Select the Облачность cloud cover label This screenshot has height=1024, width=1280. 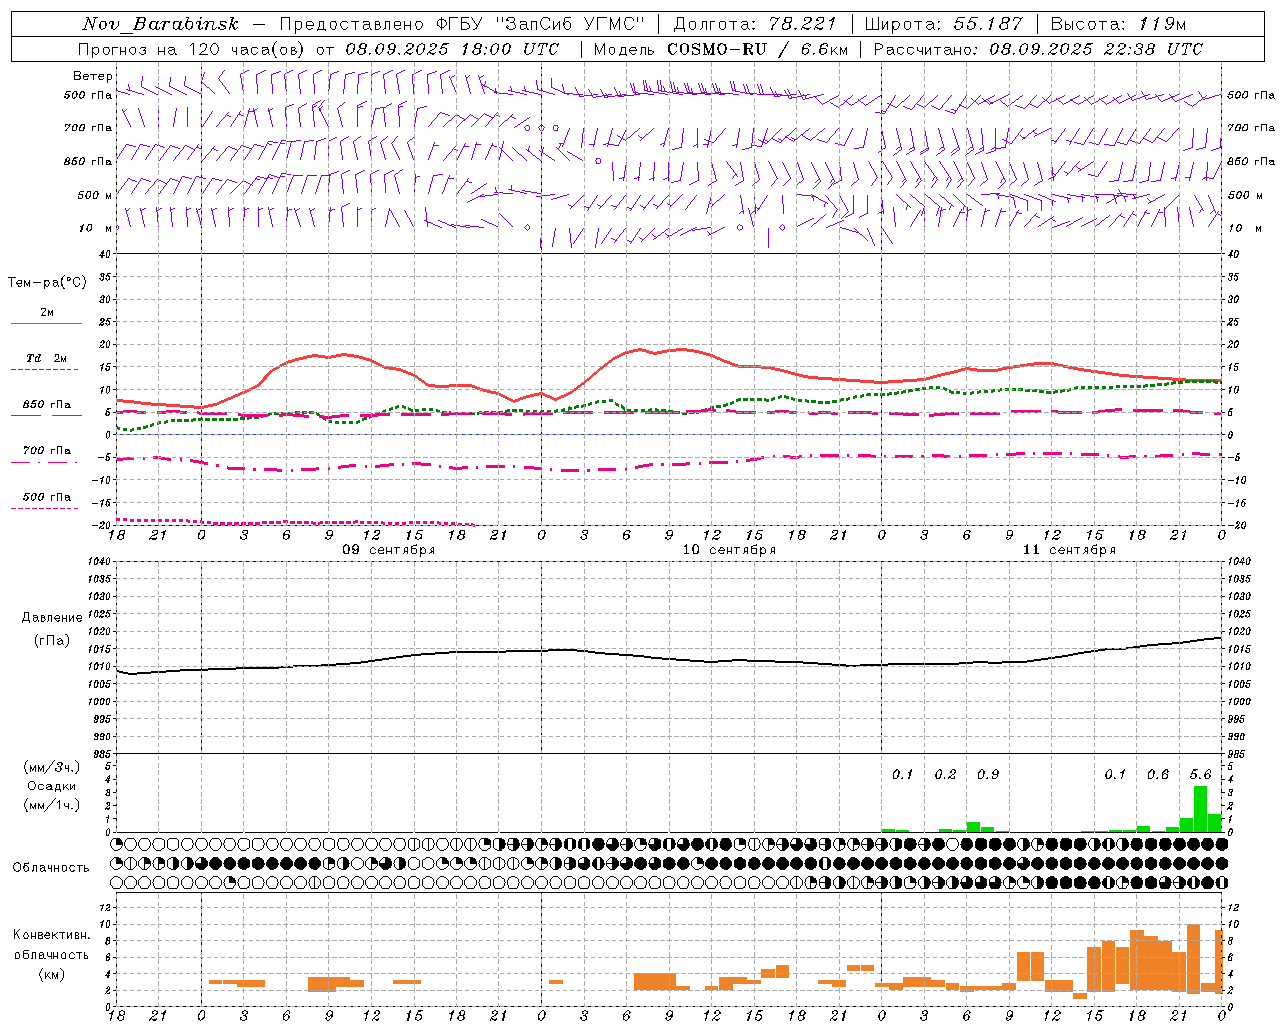point(51,868)
